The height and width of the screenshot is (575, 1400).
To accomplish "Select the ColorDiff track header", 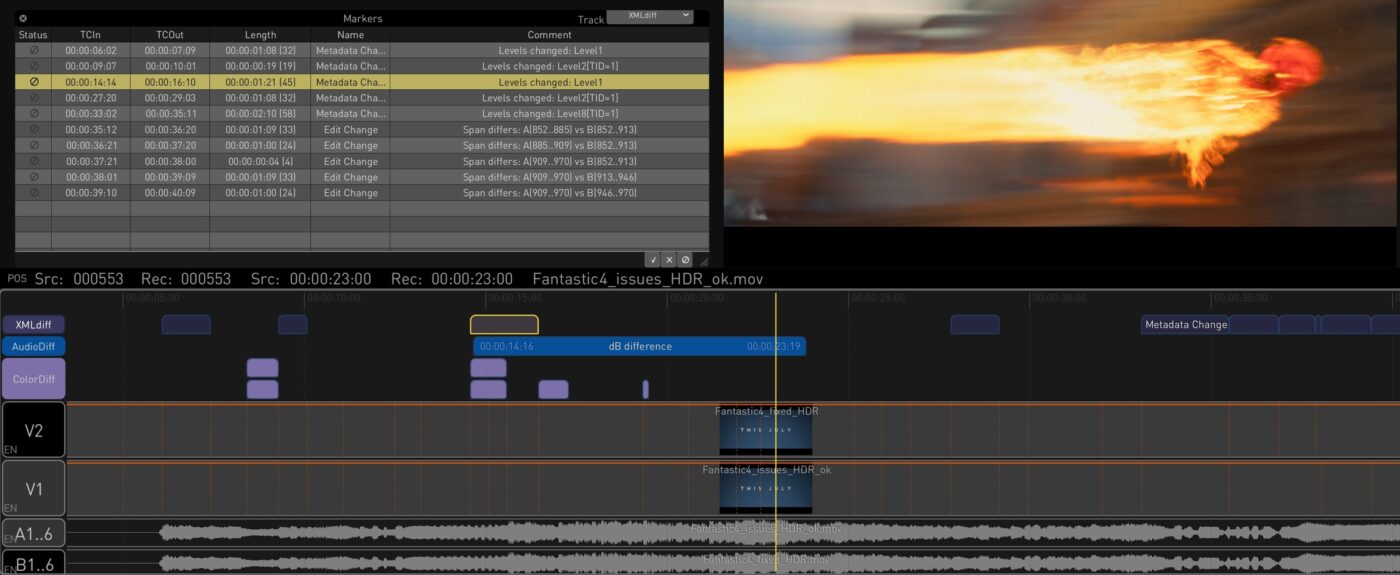I will pos(33,379).
